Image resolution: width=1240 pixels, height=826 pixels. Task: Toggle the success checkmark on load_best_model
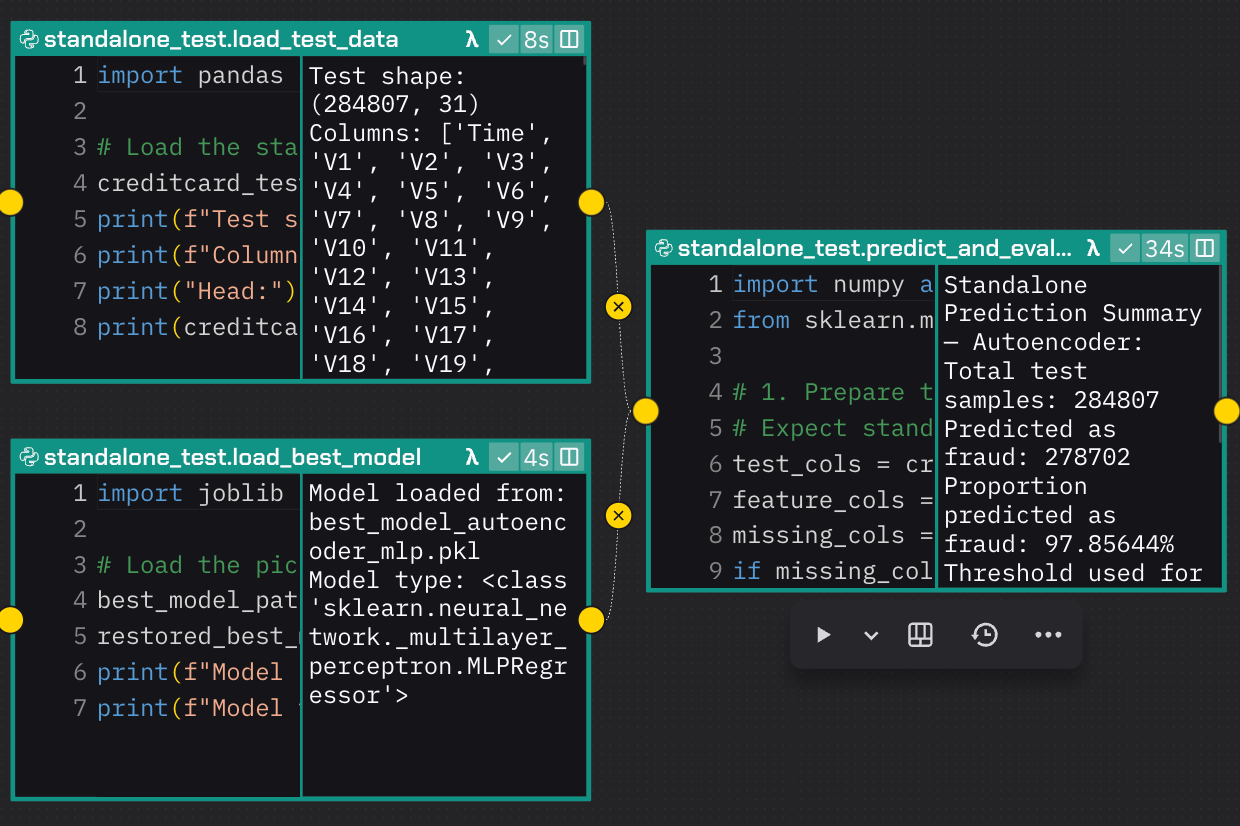tap(504, 457)
